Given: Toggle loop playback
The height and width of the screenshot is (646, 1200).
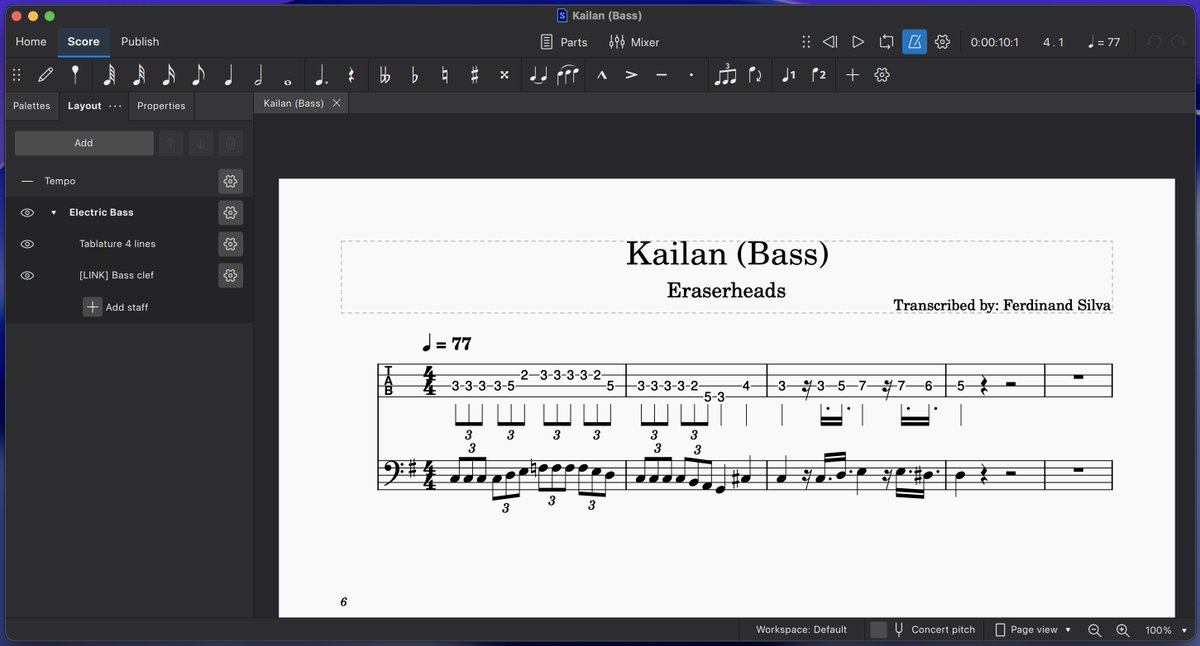Looking at the screenshot, I should point(886,42).
